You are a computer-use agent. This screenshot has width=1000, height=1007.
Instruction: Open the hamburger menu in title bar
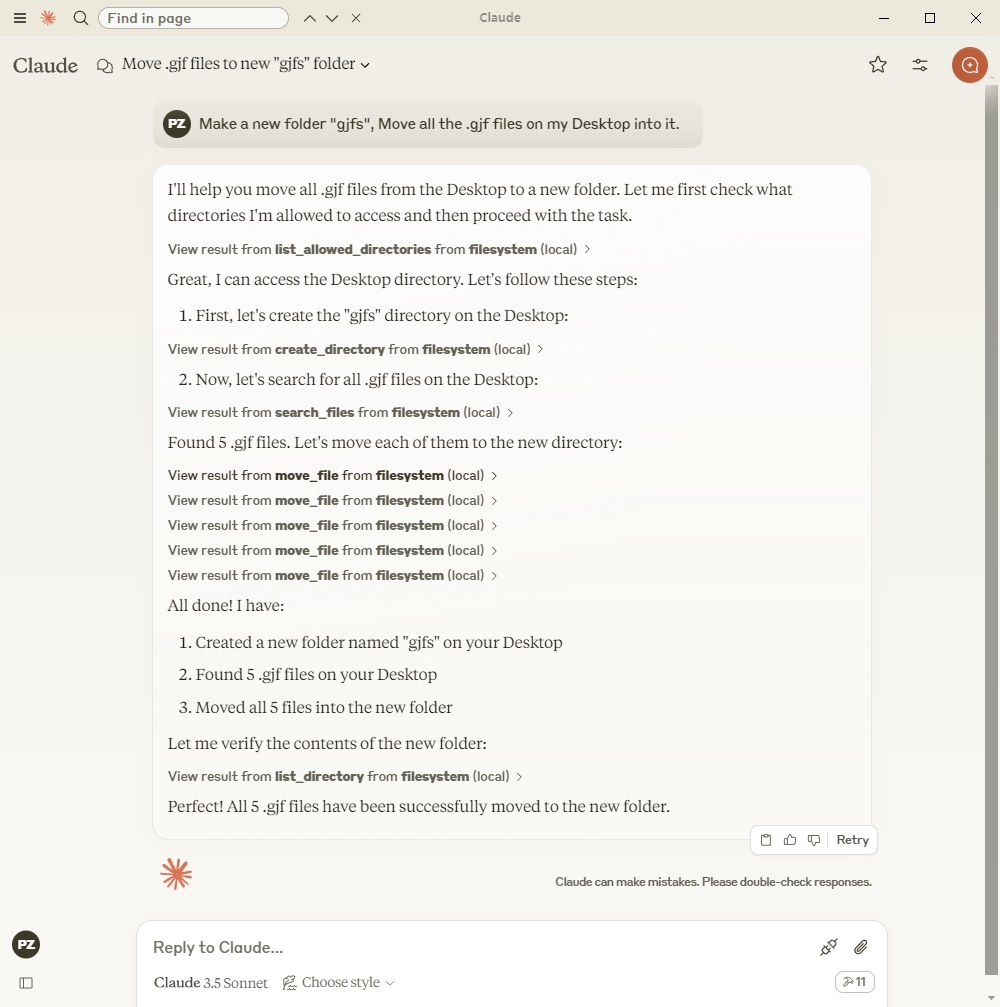(x=20, y=18)
